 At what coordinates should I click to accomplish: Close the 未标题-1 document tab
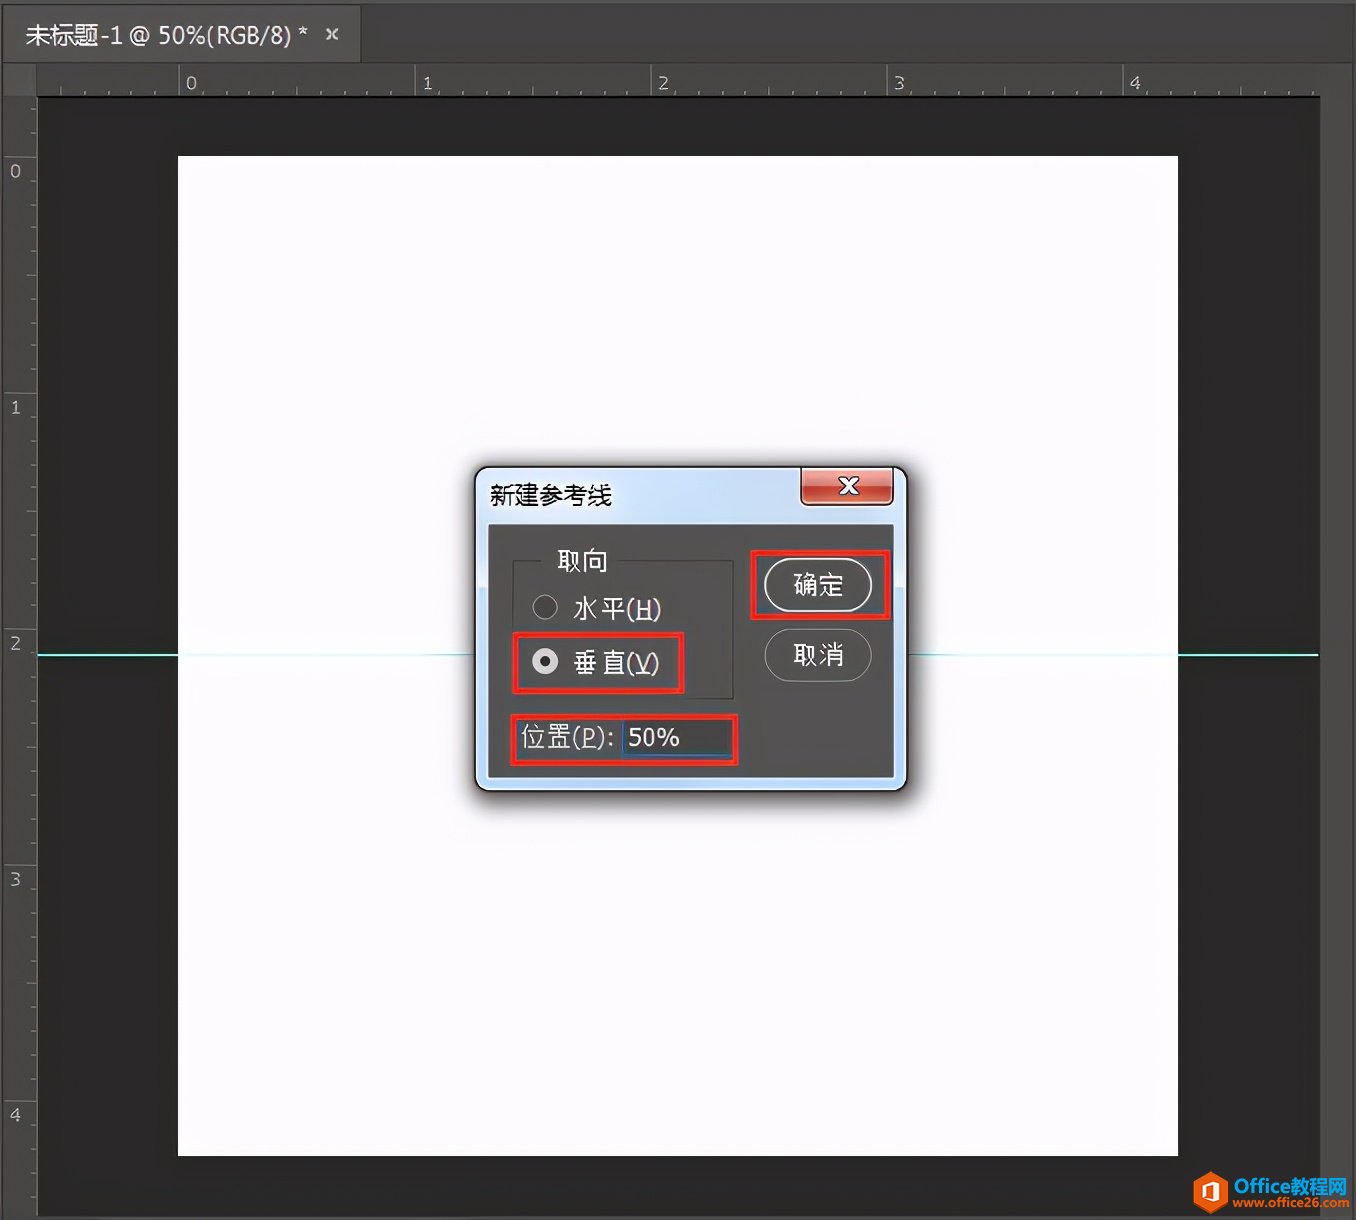[x=333, y=34]
